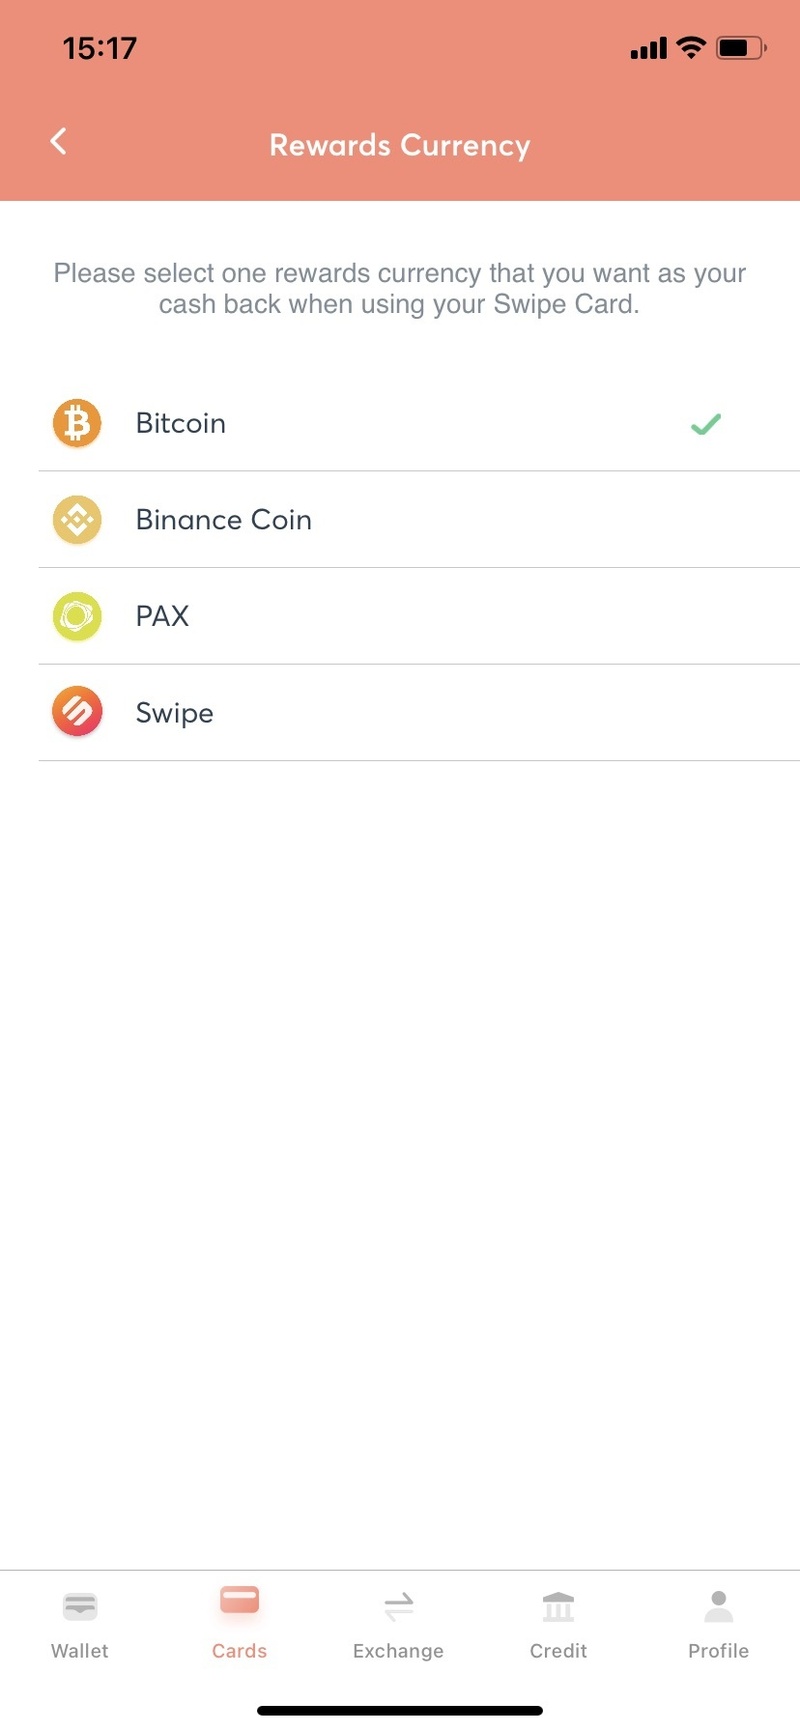Image resolution: width=800 pixels, height=1731 pixels.
Task: Choose Swipe as rewards currency
Action: pos(419,712)
